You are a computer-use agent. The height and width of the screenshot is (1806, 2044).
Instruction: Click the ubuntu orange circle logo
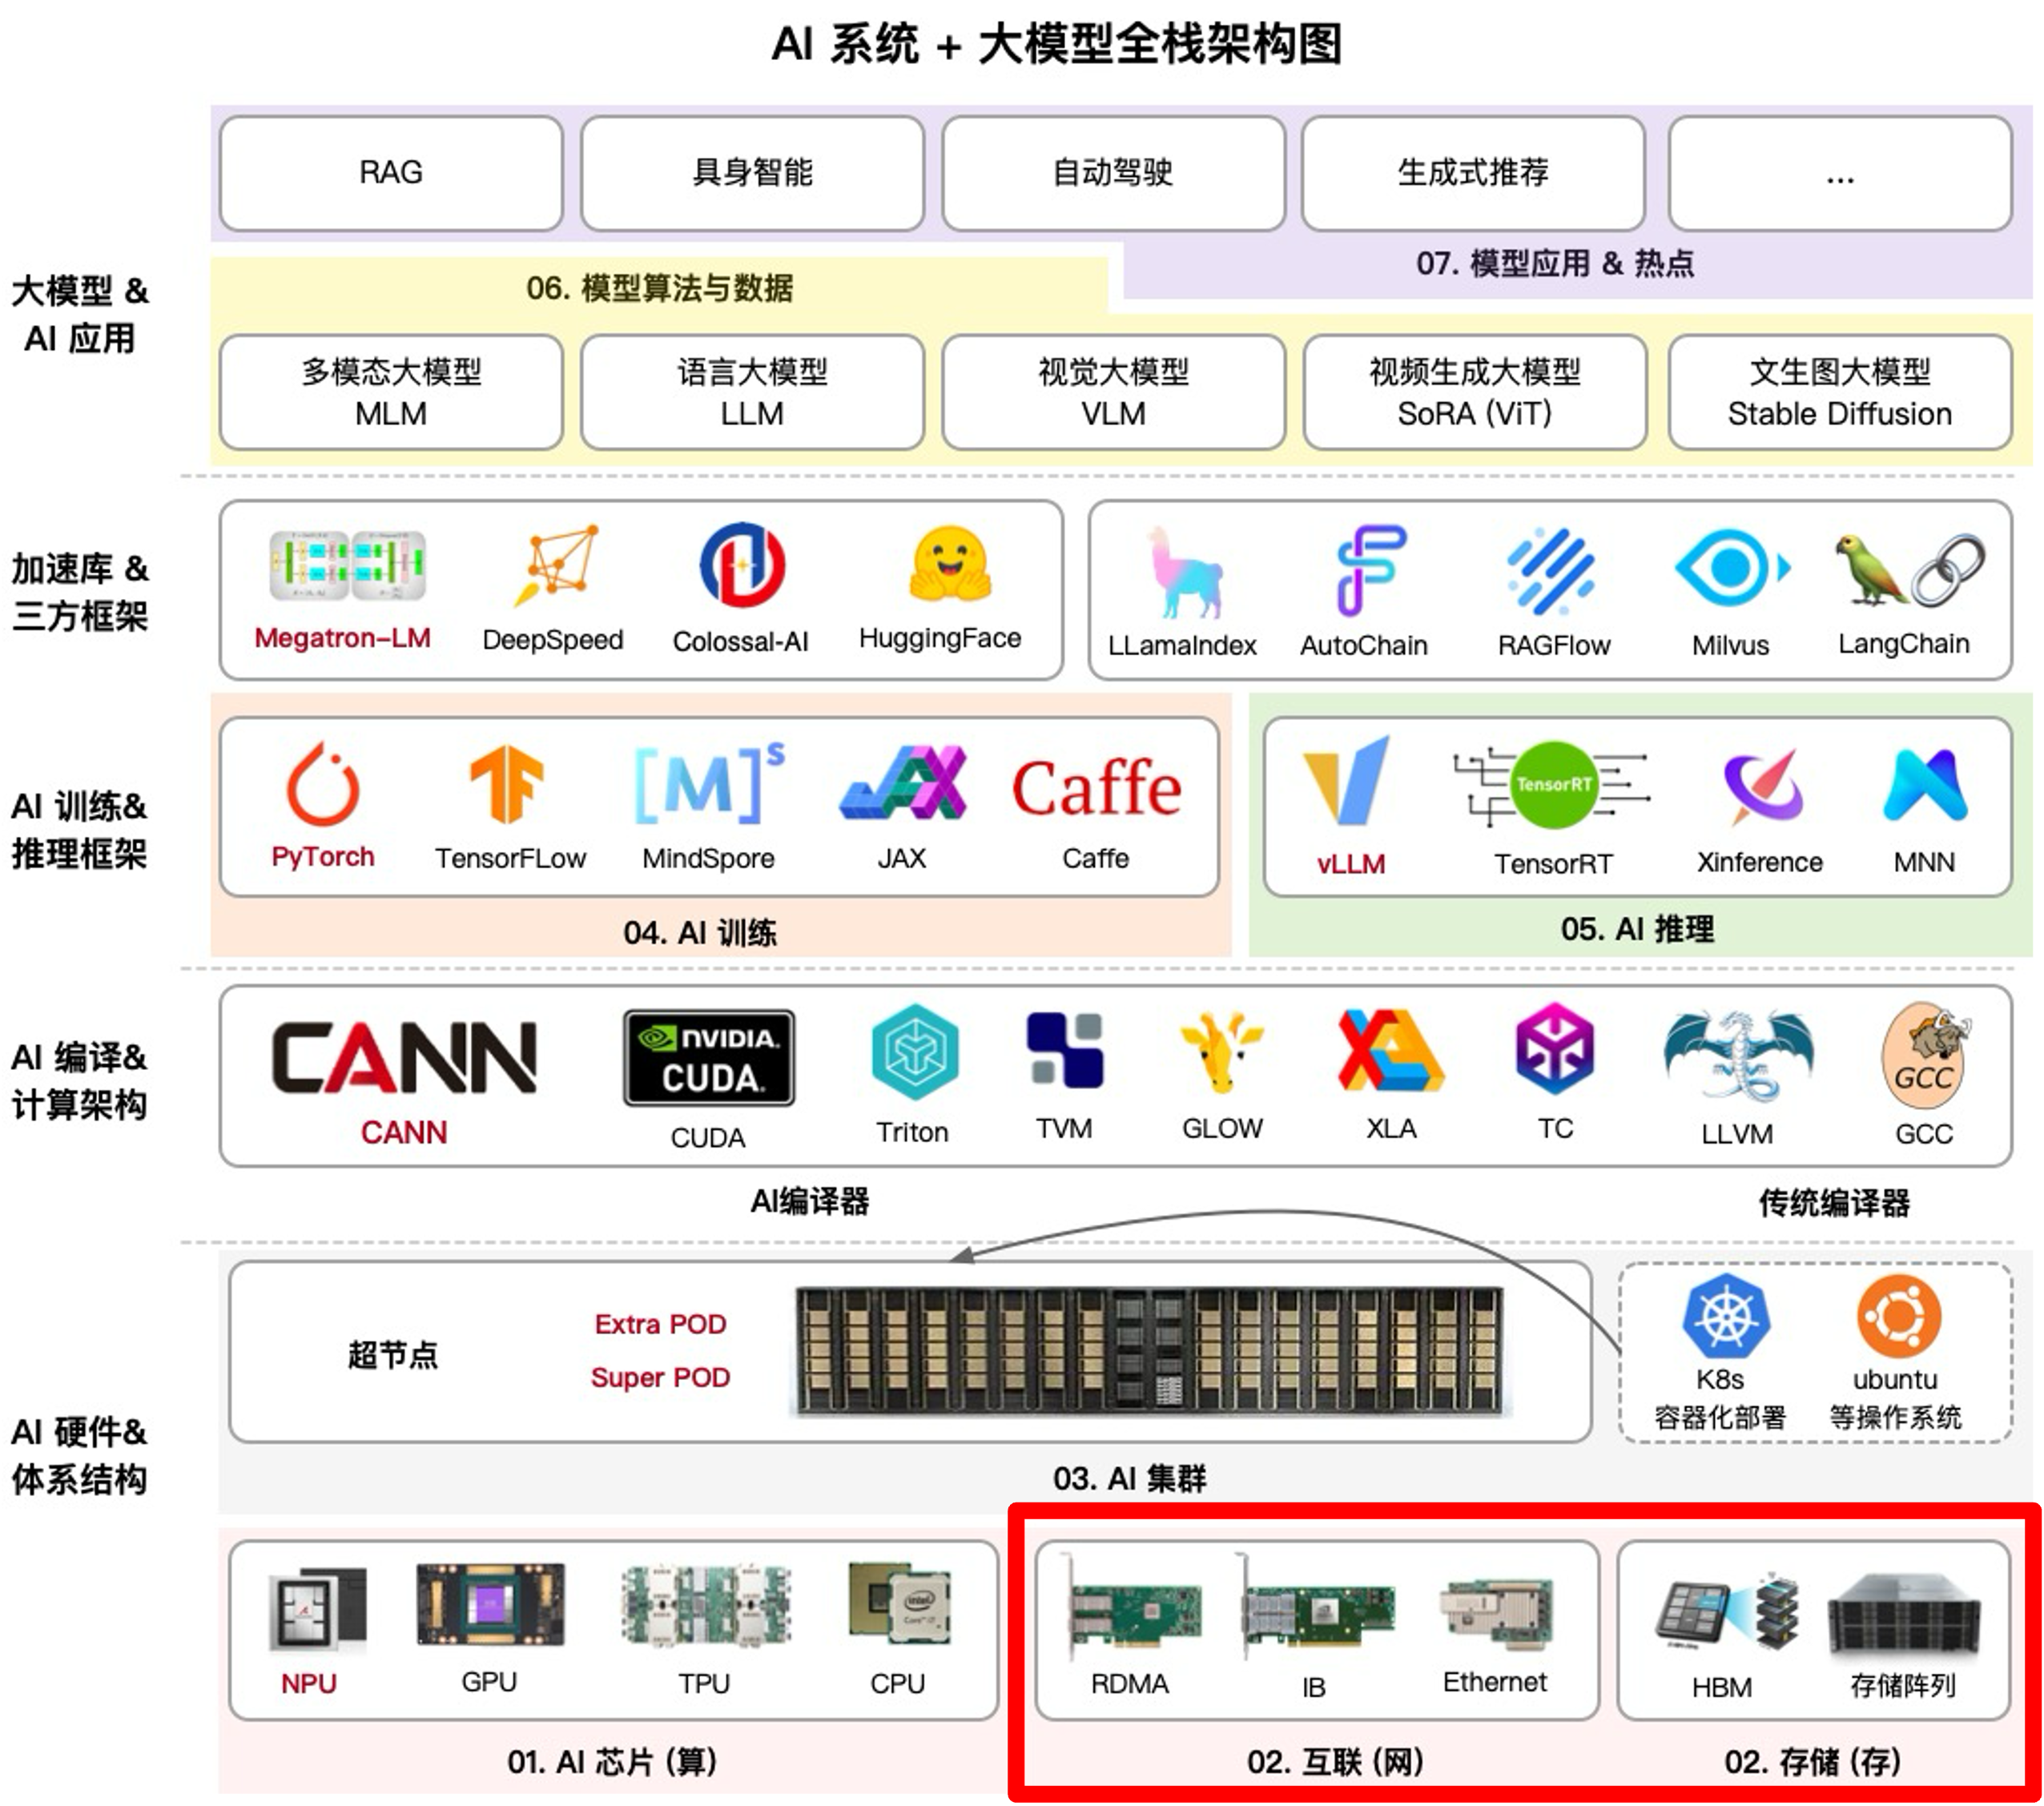point(1898,1317)
